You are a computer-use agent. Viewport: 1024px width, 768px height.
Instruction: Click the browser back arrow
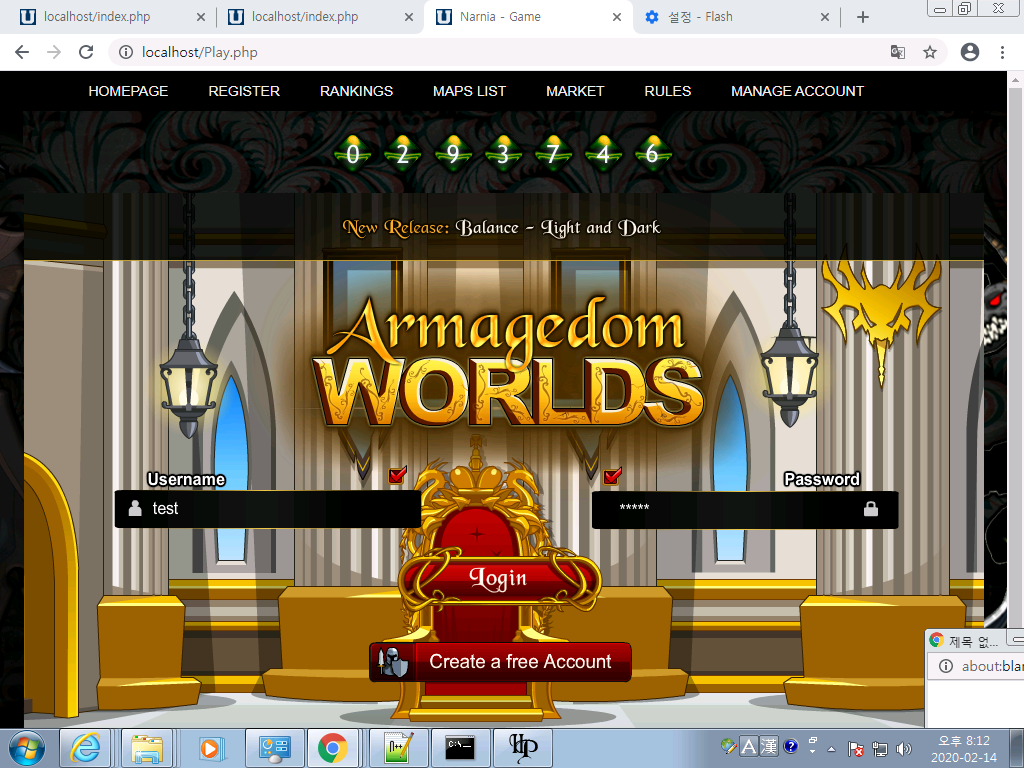point(22,52)
